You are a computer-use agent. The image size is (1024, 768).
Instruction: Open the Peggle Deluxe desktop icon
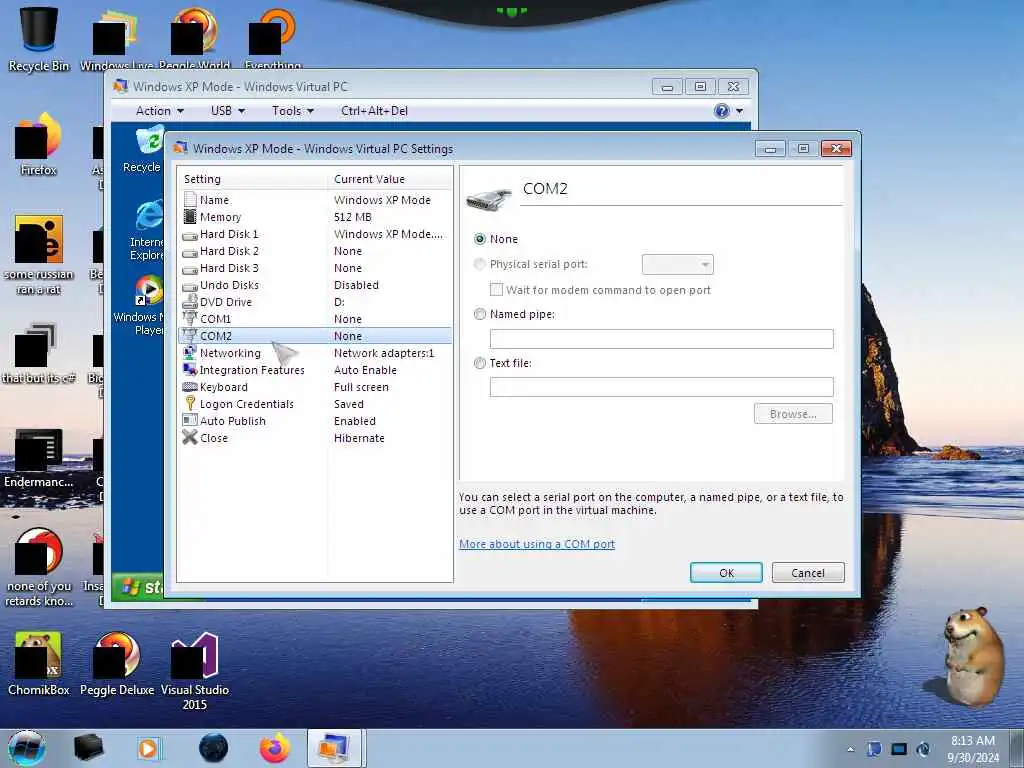[117, 664]
